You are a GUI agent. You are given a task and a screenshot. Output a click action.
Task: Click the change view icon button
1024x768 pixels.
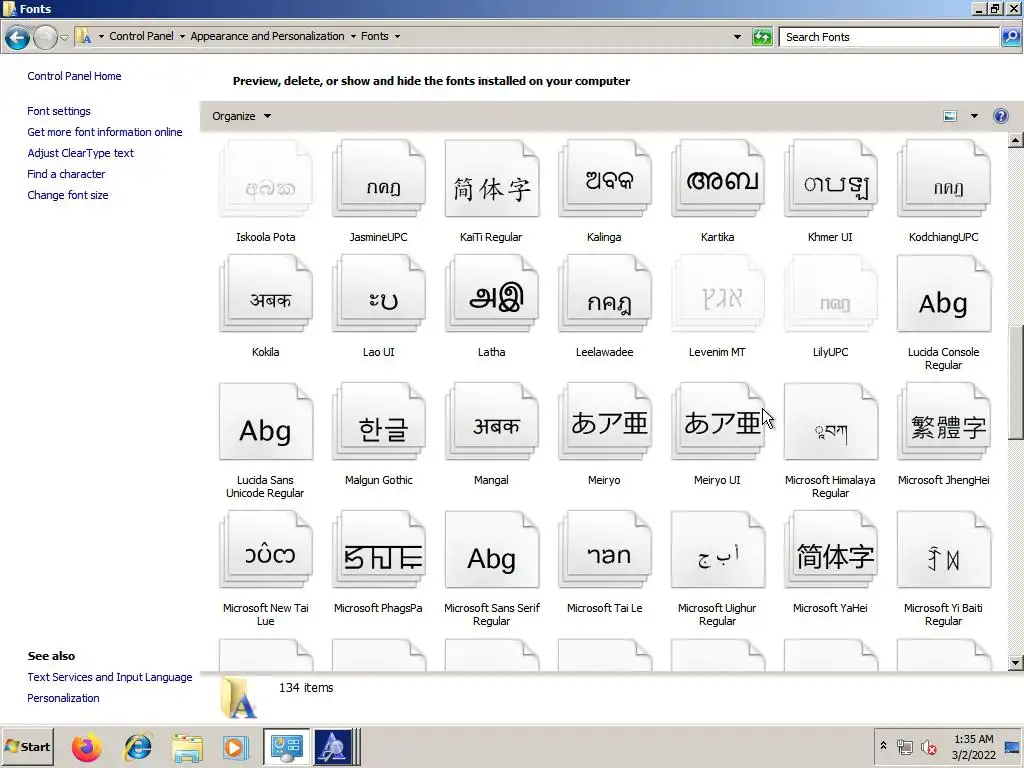point(950,116)
